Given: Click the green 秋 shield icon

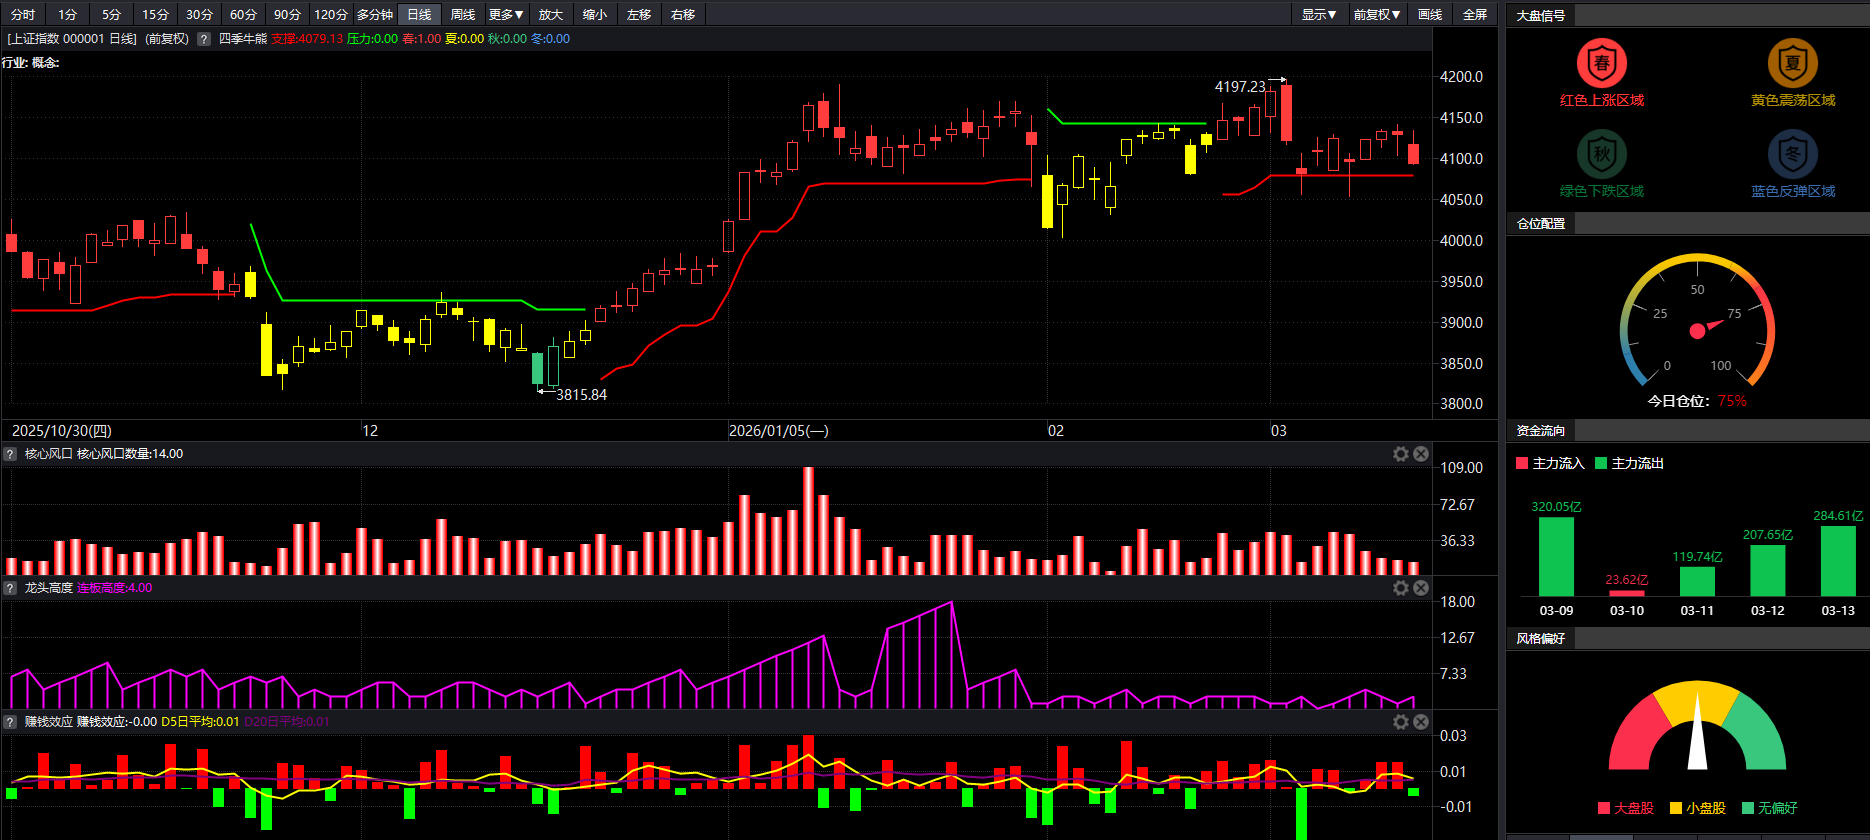Looking at the screenshot, I should click(x=1602, y=154).
